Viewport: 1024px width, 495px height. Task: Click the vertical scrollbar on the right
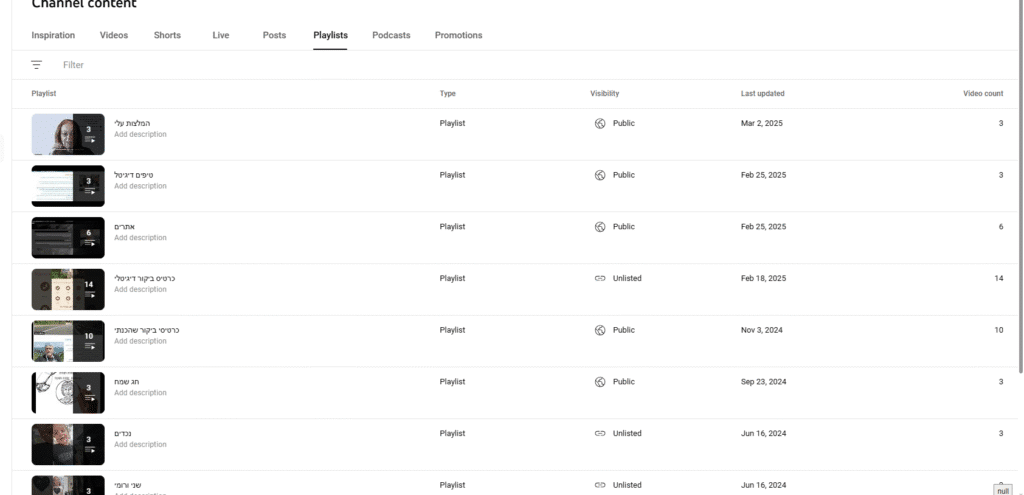pyautogui.click(x=1021, y=189)
